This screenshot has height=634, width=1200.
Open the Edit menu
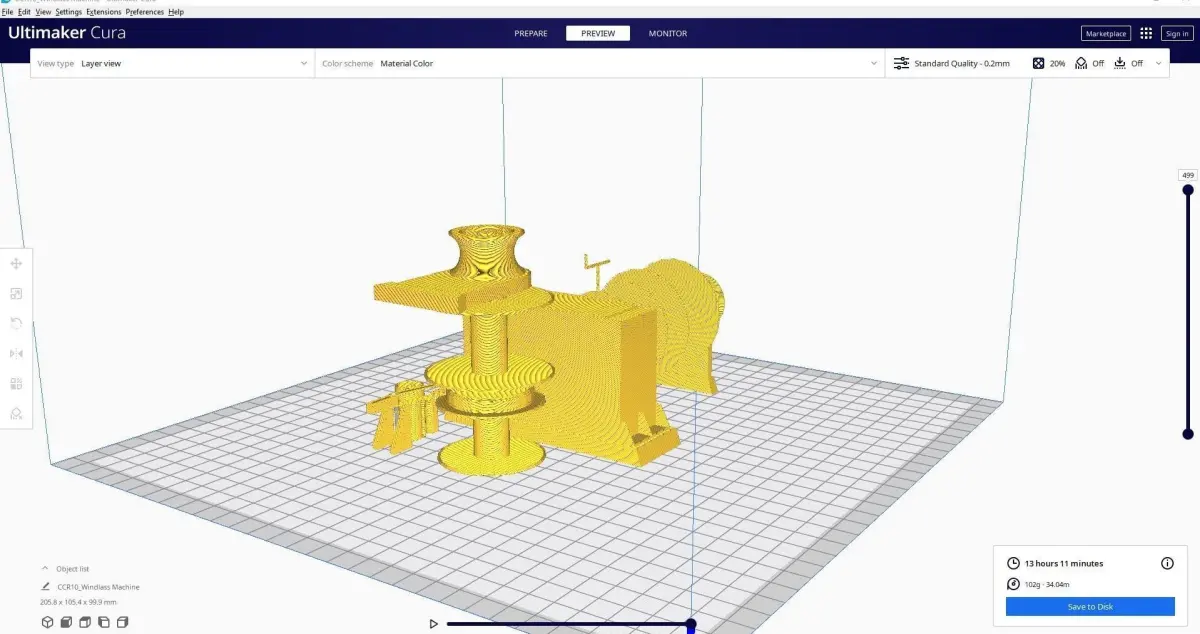[x=24, y=12]
